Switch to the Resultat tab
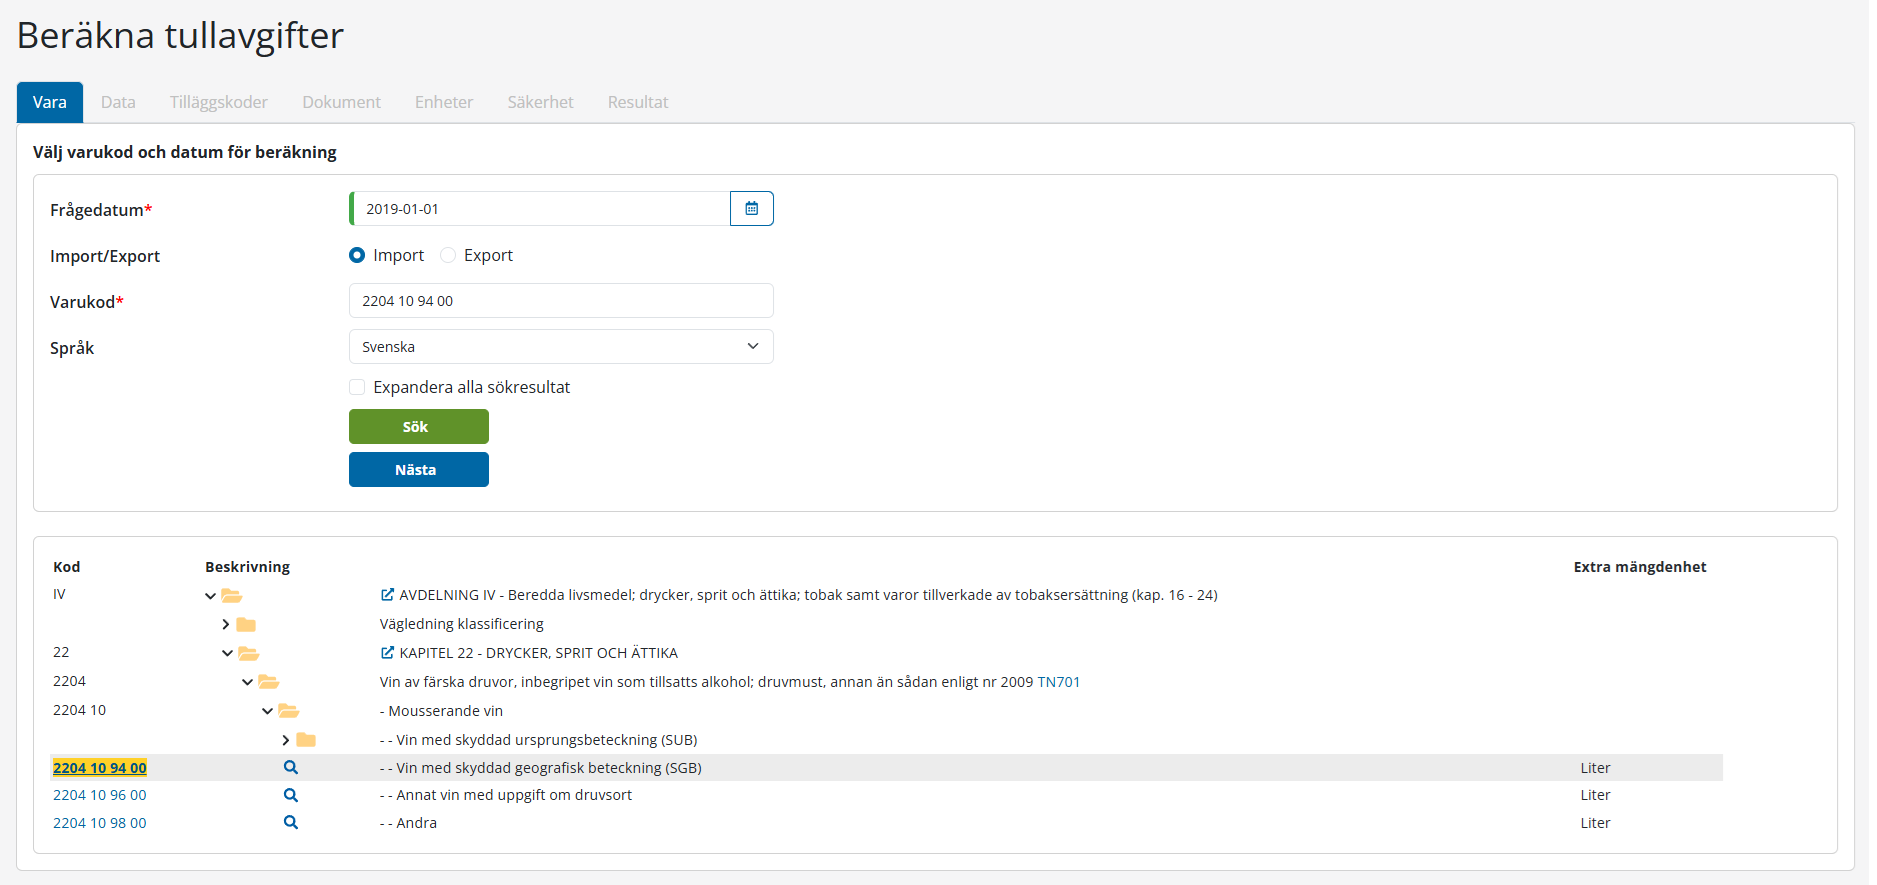Image resolution: width=1877 pixels, height=885 pixels. pos(637,102)
